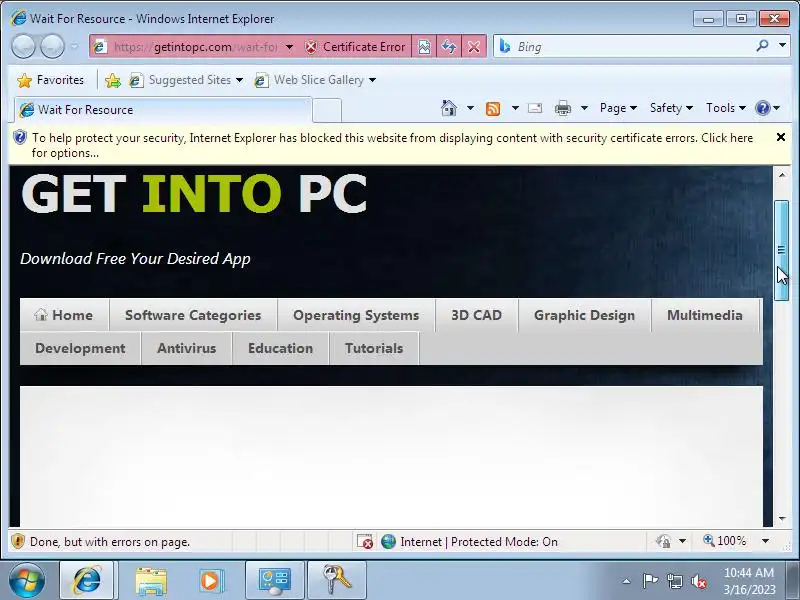Click Internet Explorer taskbar icon

(x=88, y=580)
